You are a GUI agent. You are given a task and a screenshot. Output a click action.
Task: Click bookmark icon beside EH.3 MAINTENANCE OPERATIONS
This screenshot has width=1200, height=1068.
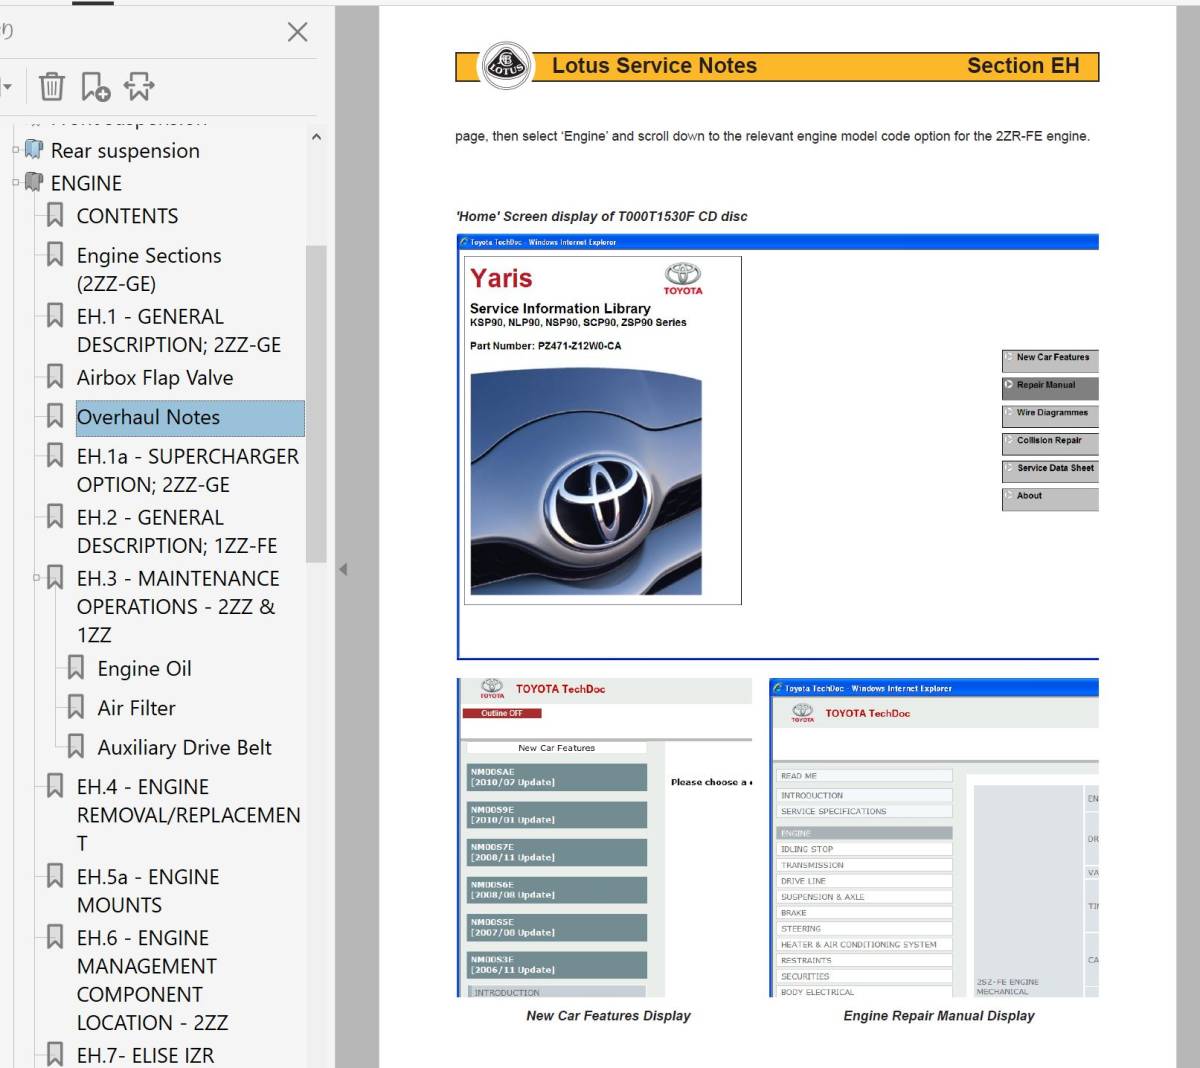[x=55, y=577]
